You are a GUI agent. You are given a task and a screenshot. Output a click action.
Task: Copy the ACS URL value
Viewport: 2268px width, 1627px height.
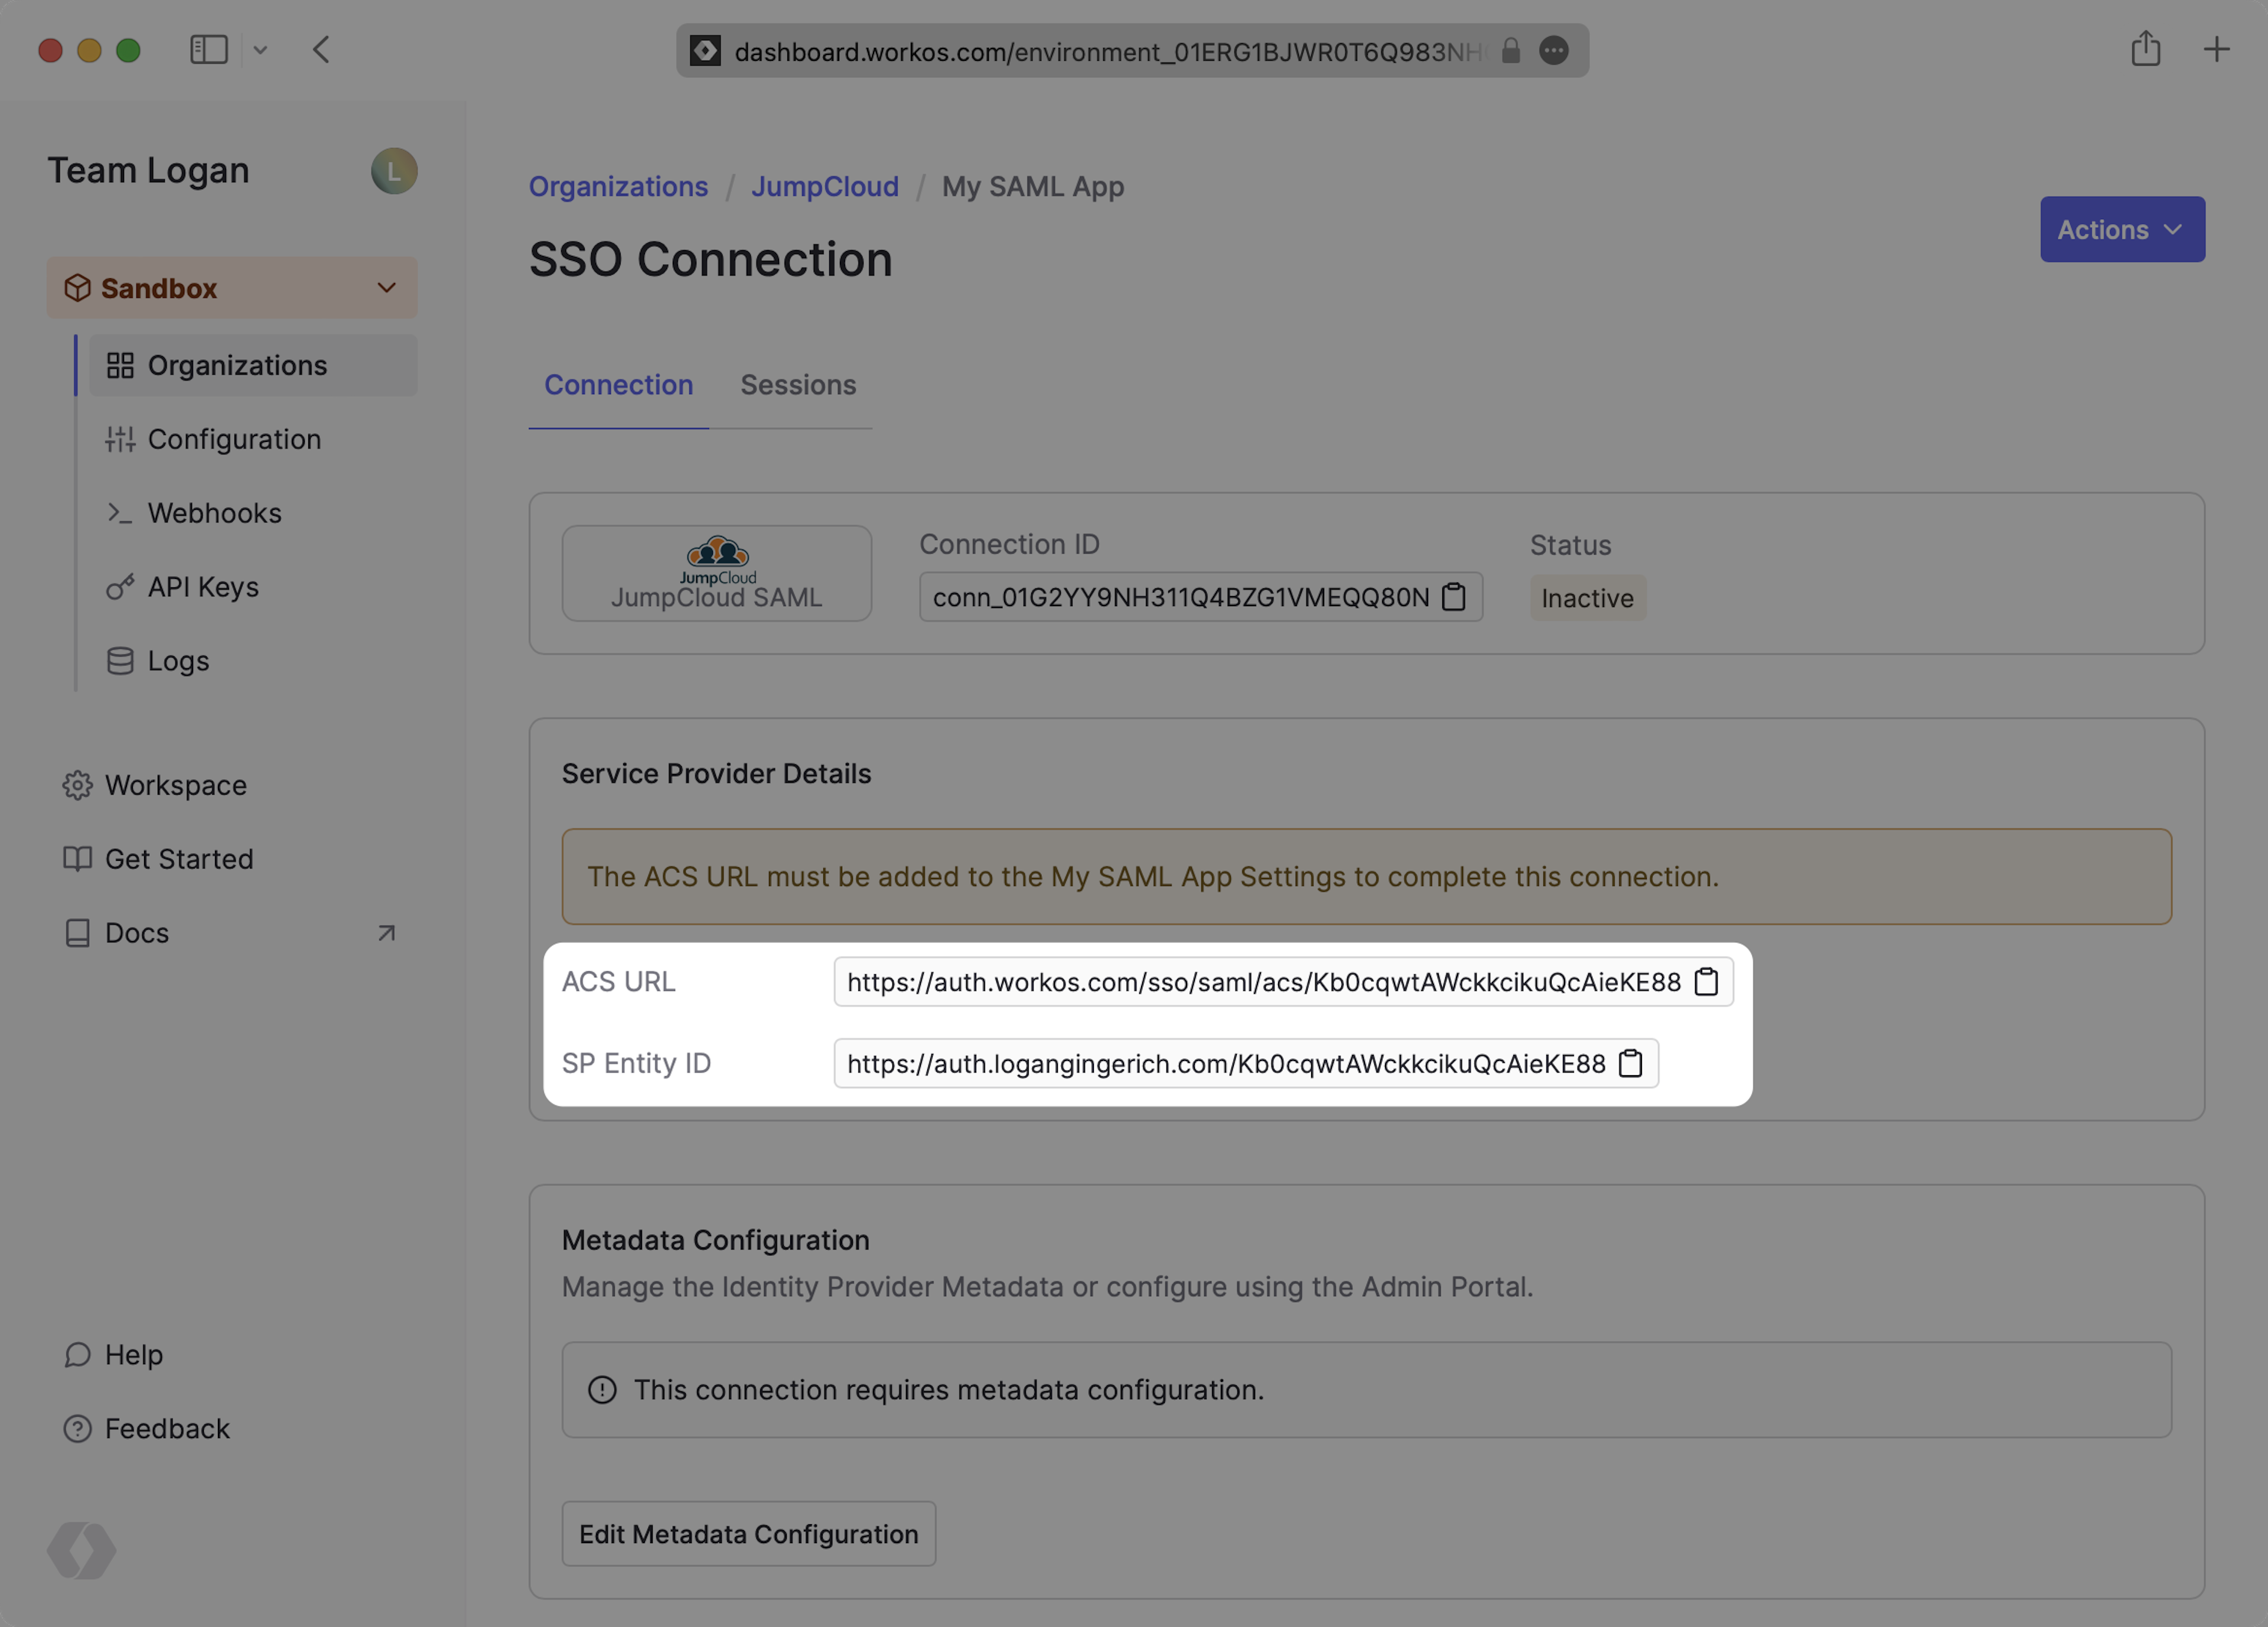click(1706, 982)
